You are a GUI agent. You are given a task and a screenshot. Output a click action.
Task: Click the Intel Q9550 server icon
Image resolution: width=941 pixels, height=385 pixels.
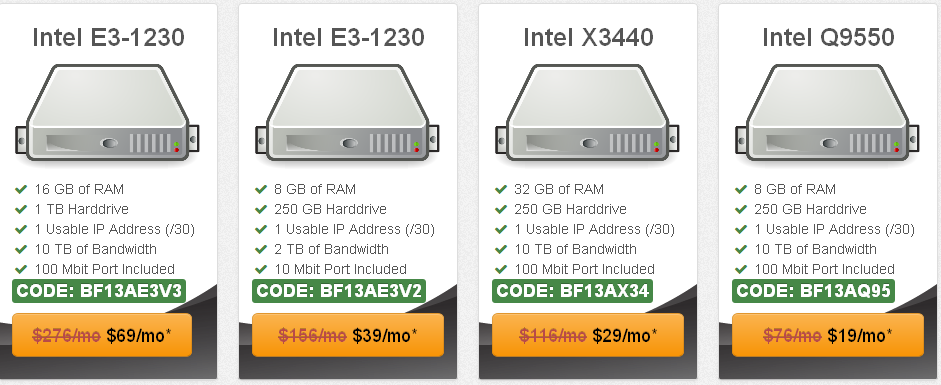click(828, 114)
